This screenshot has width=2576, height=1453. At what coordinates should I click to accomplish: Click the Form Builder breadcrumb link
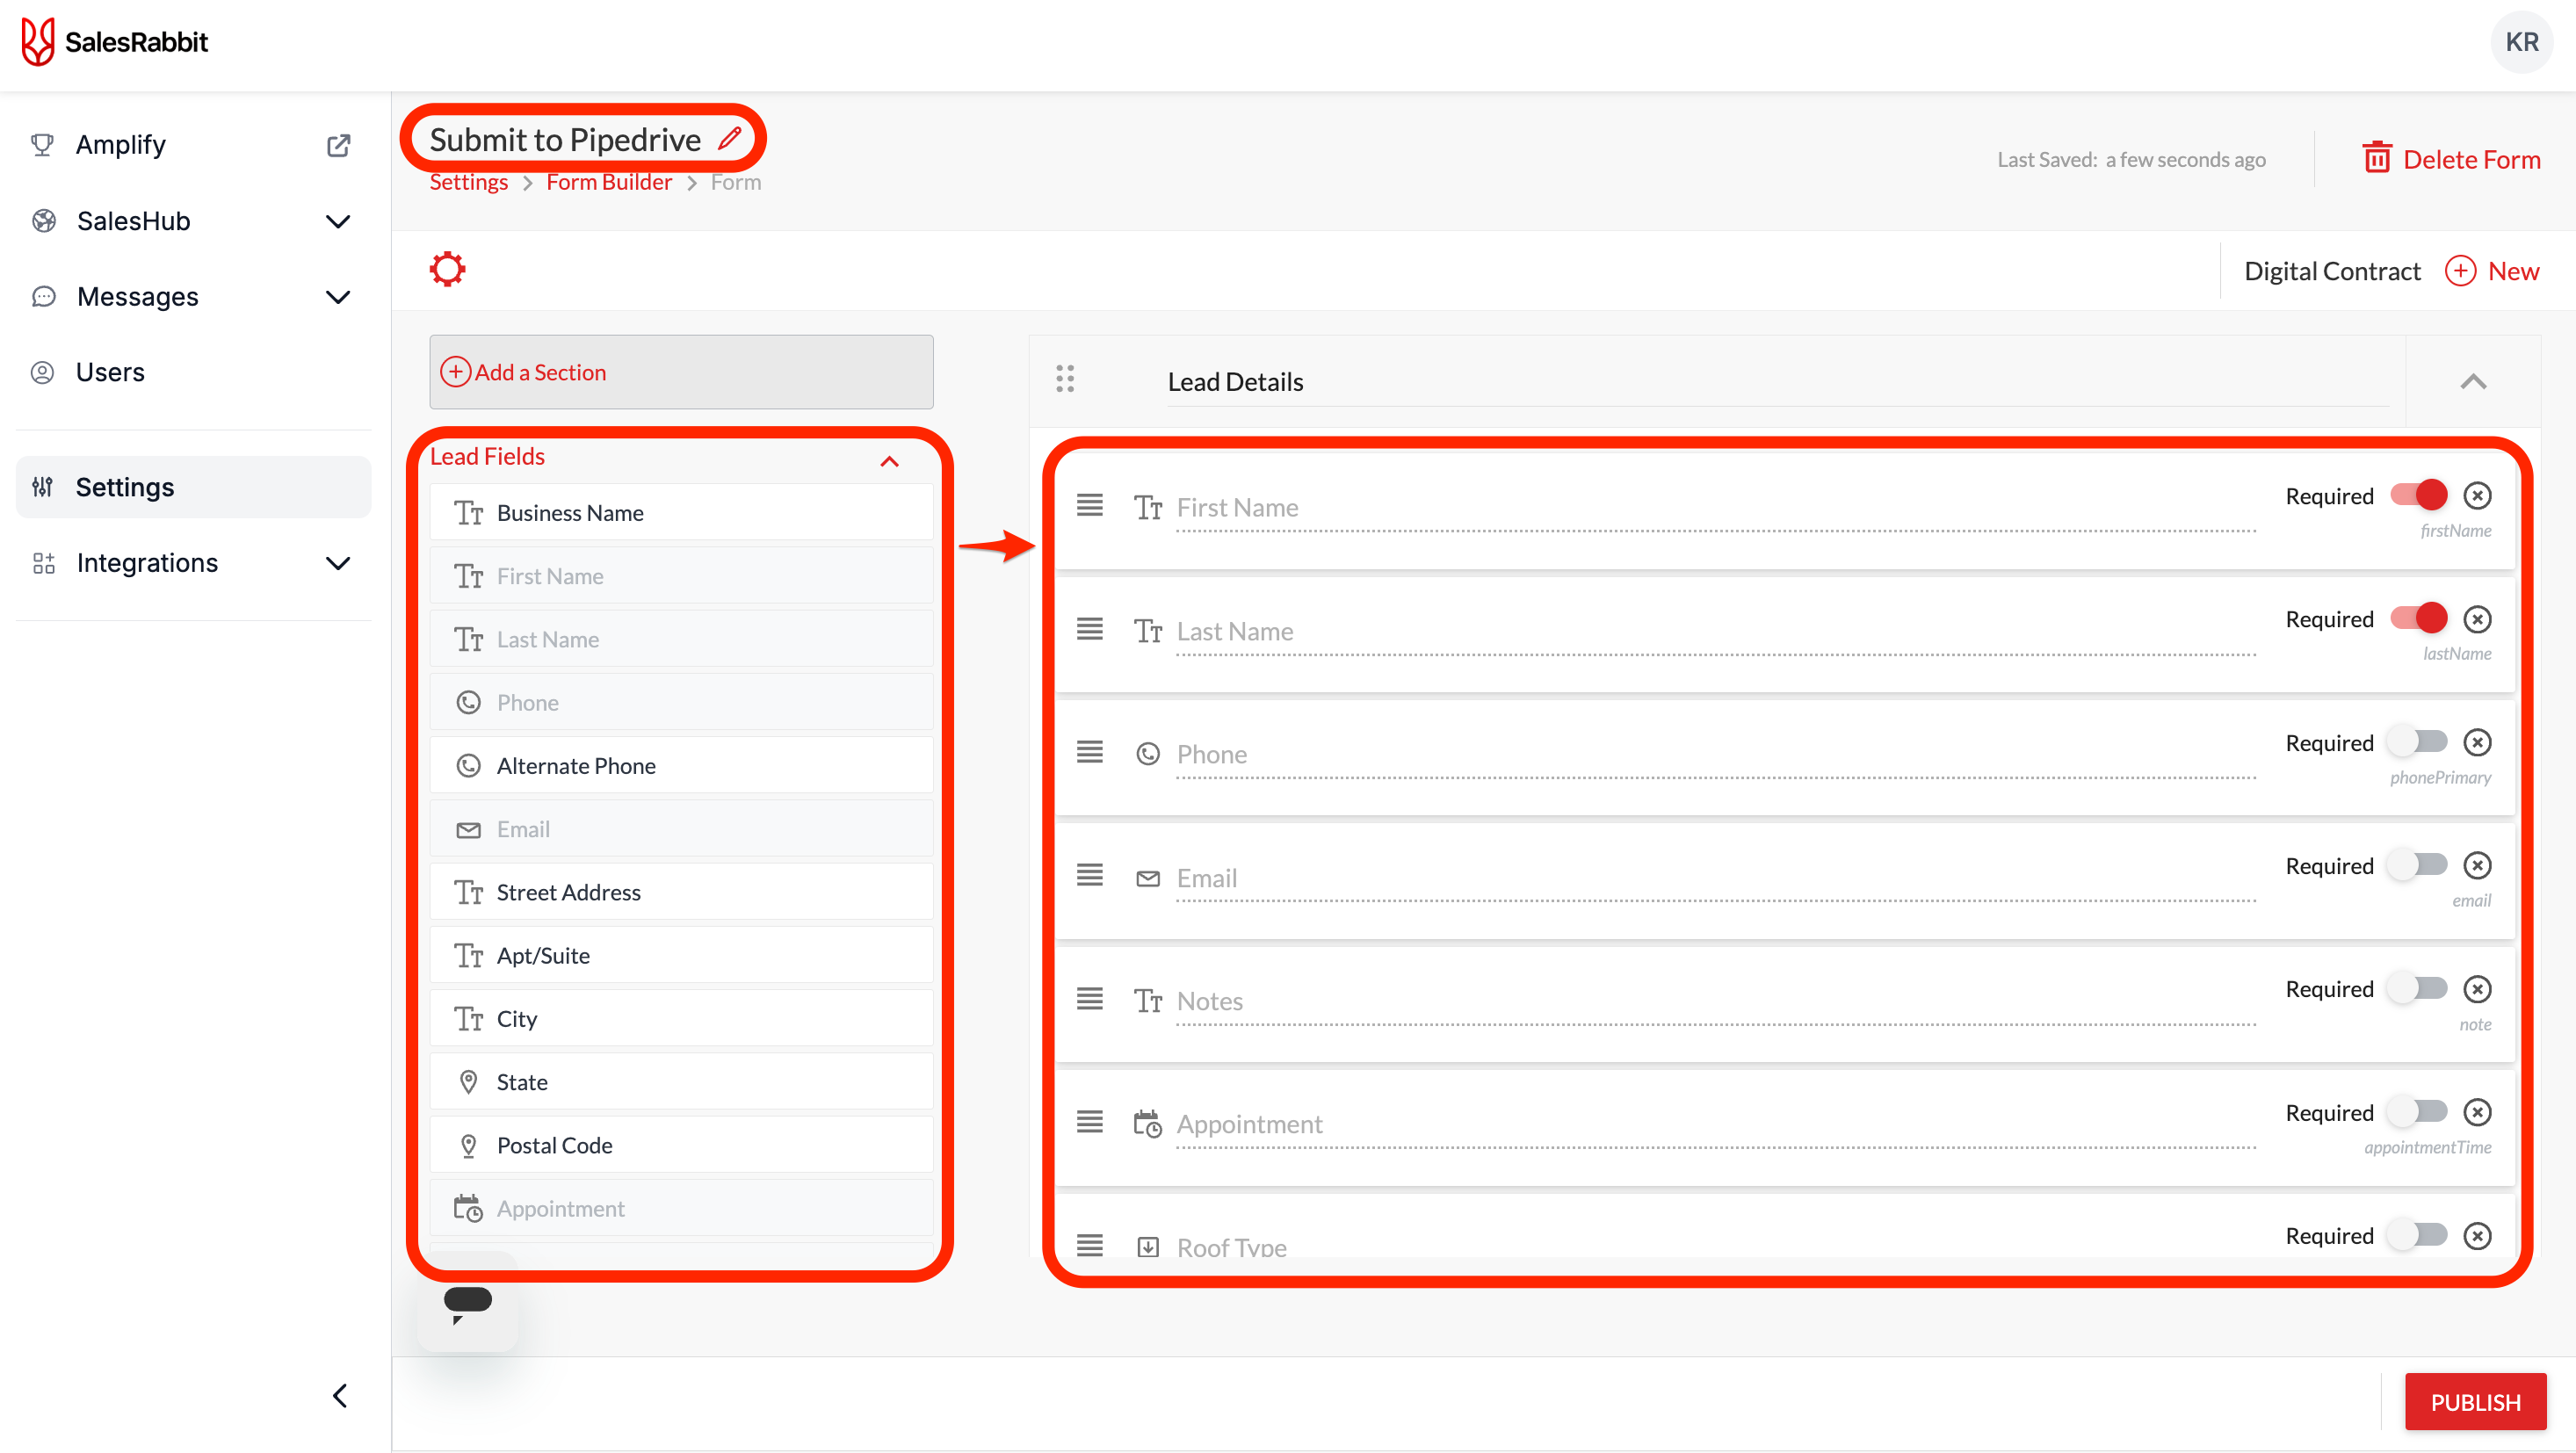608,182
